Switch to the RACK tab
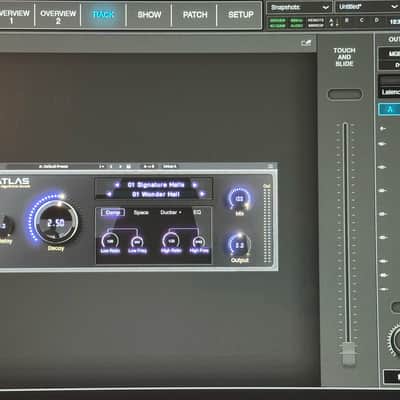The height and width of the screenshot is (400, 400). (x=103, y=14)
